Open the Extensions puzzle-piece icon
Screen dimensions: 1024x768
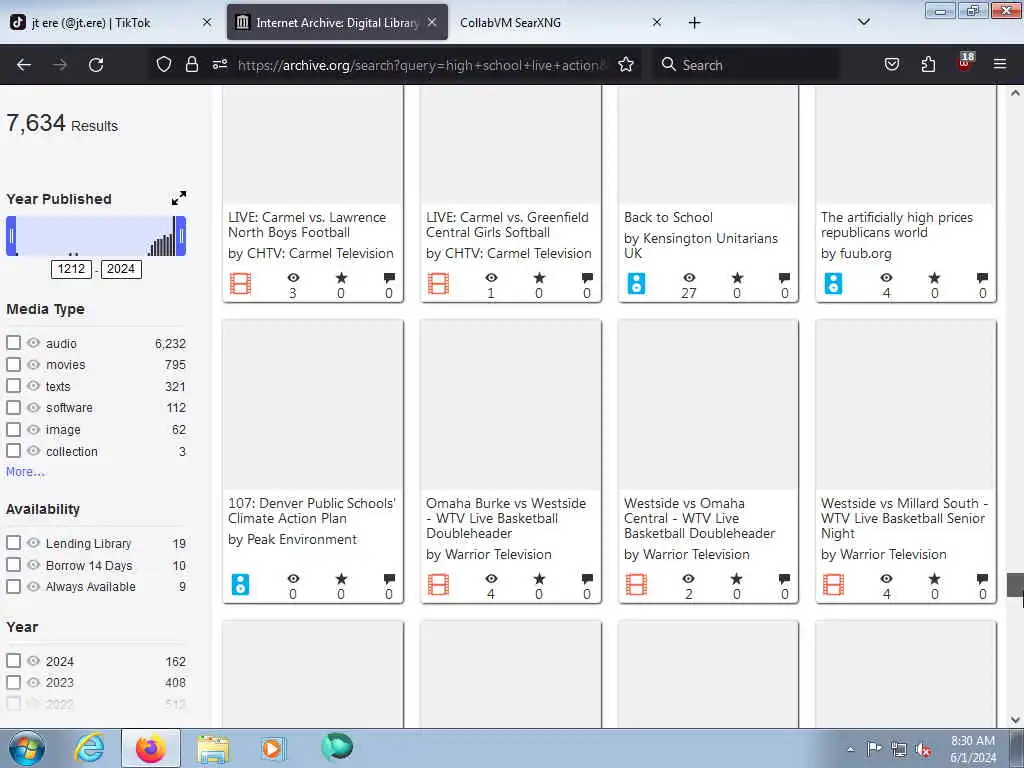point(928,64)
